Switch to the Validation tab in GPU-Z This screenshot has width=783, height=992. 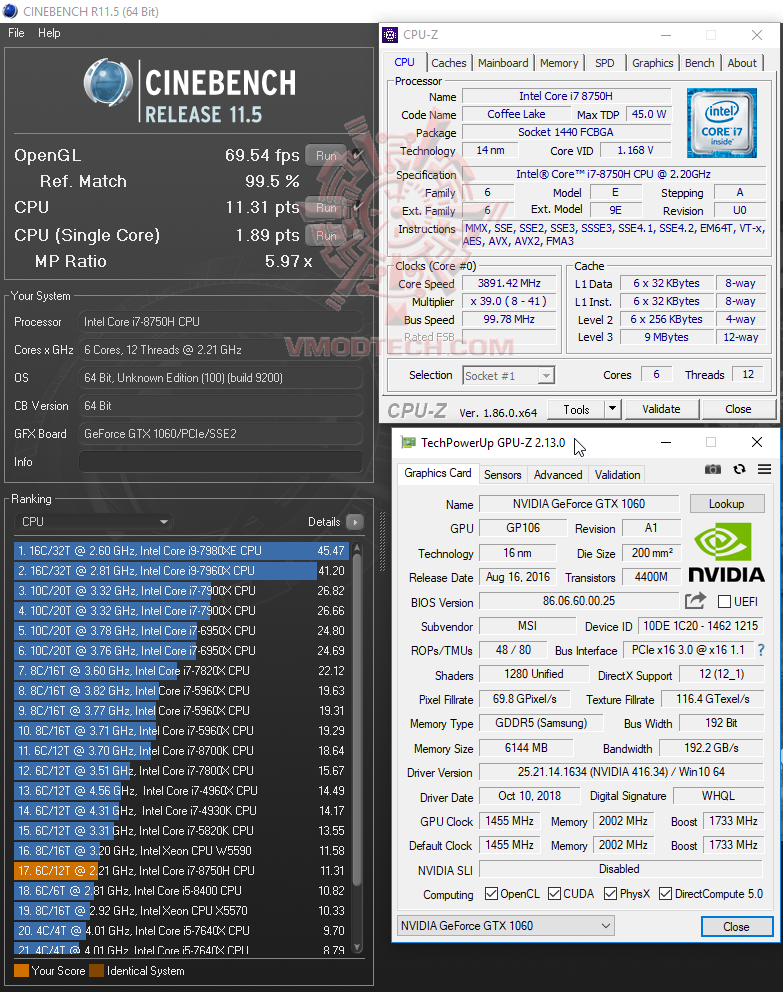tap(617, 474)
